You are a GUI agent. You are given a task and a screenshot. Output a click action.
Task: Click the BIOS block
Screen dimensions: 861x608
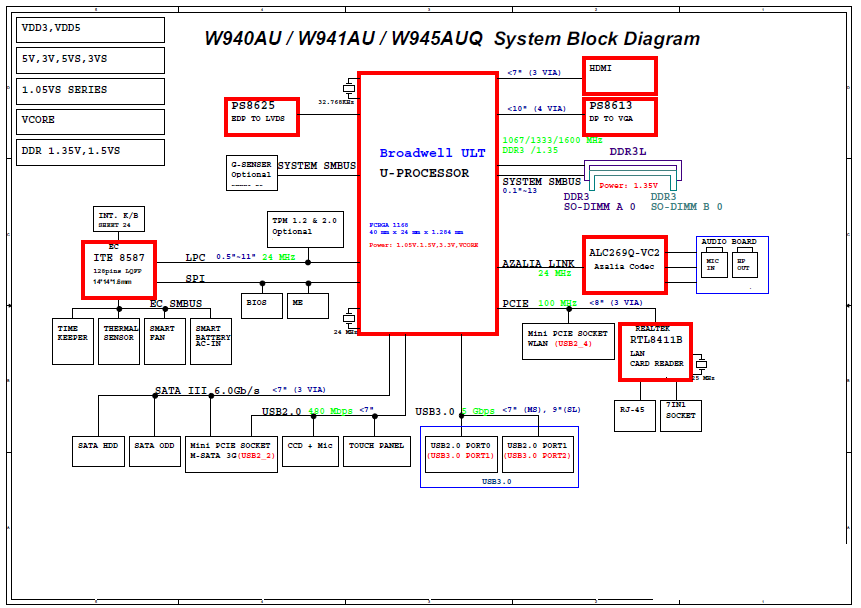pos(262,306)
